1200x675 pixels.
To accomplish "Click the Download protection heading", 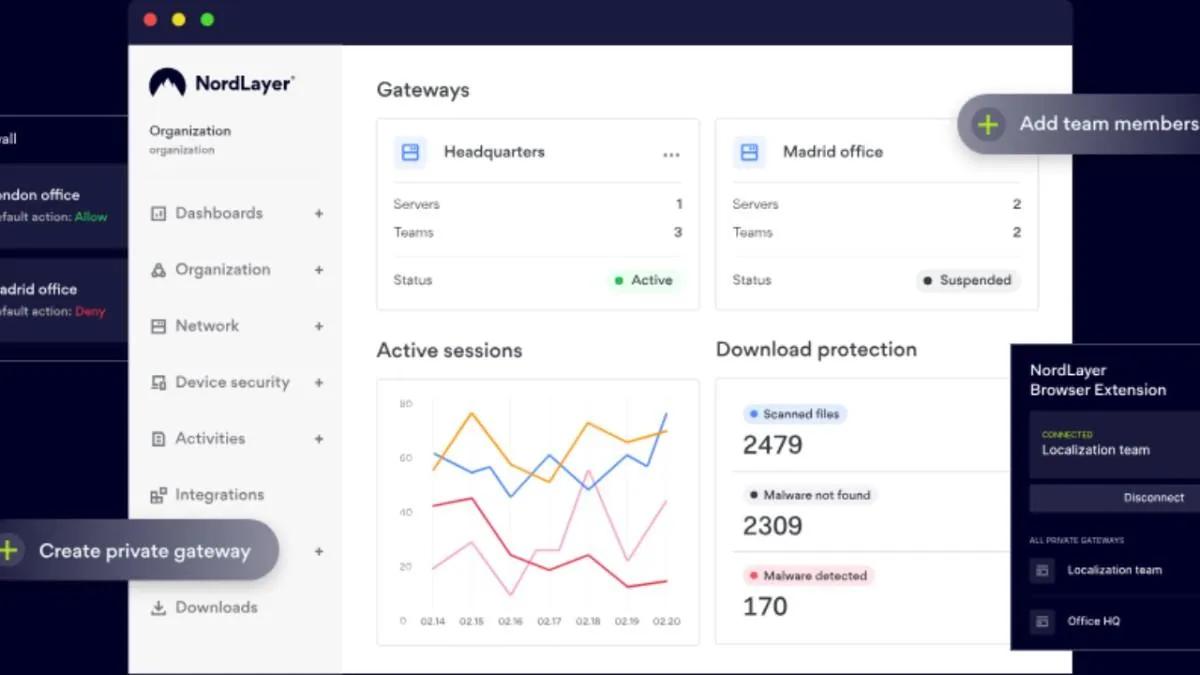I will click(816, 350).
